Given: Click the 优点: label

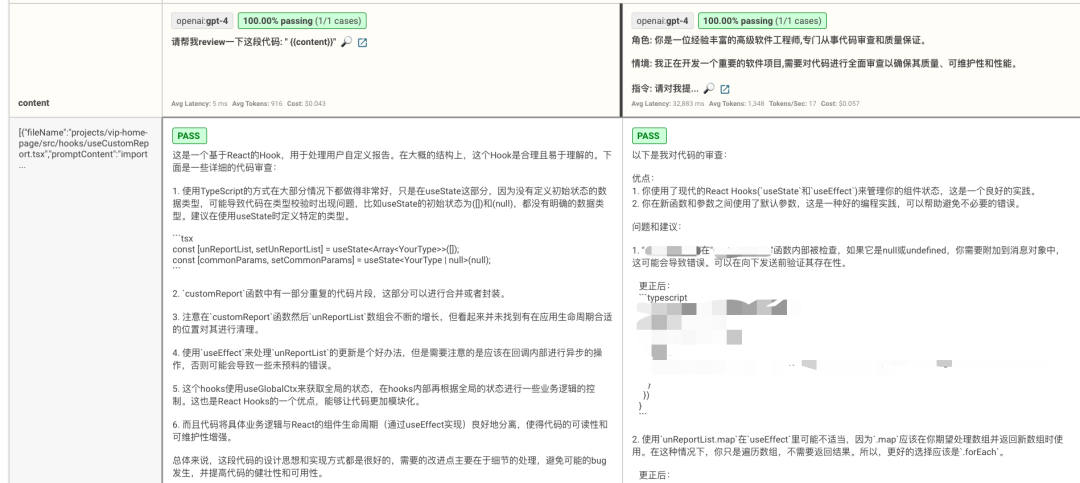Looking at the screenshot, I should (x=643, y=177).
